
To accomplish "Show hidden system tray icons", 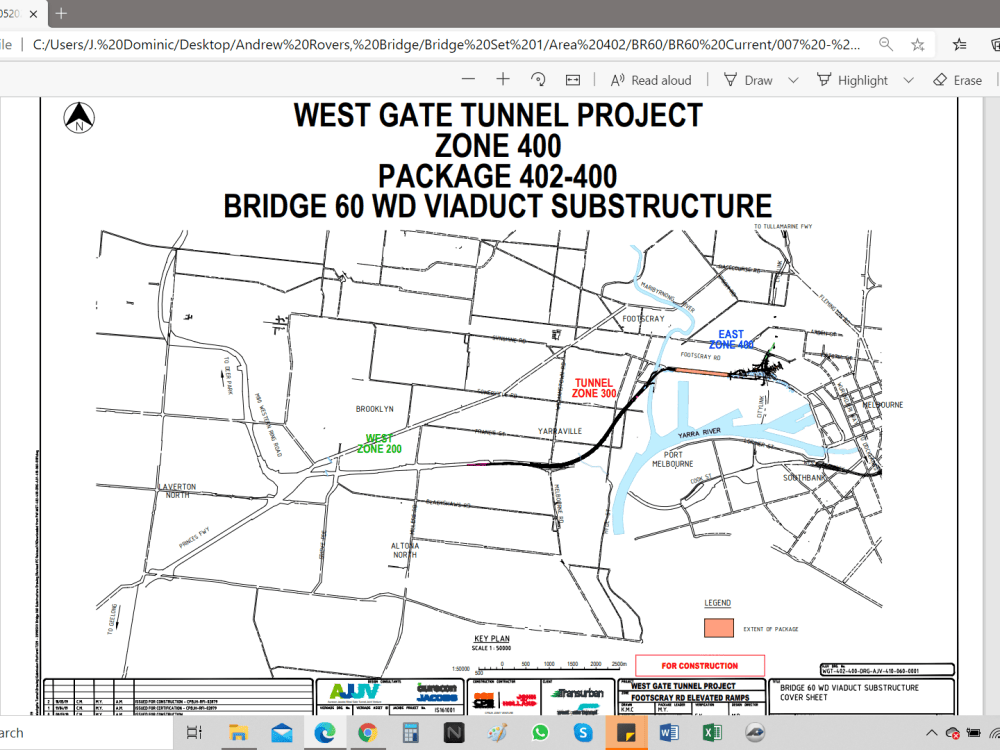I will 932,733.
